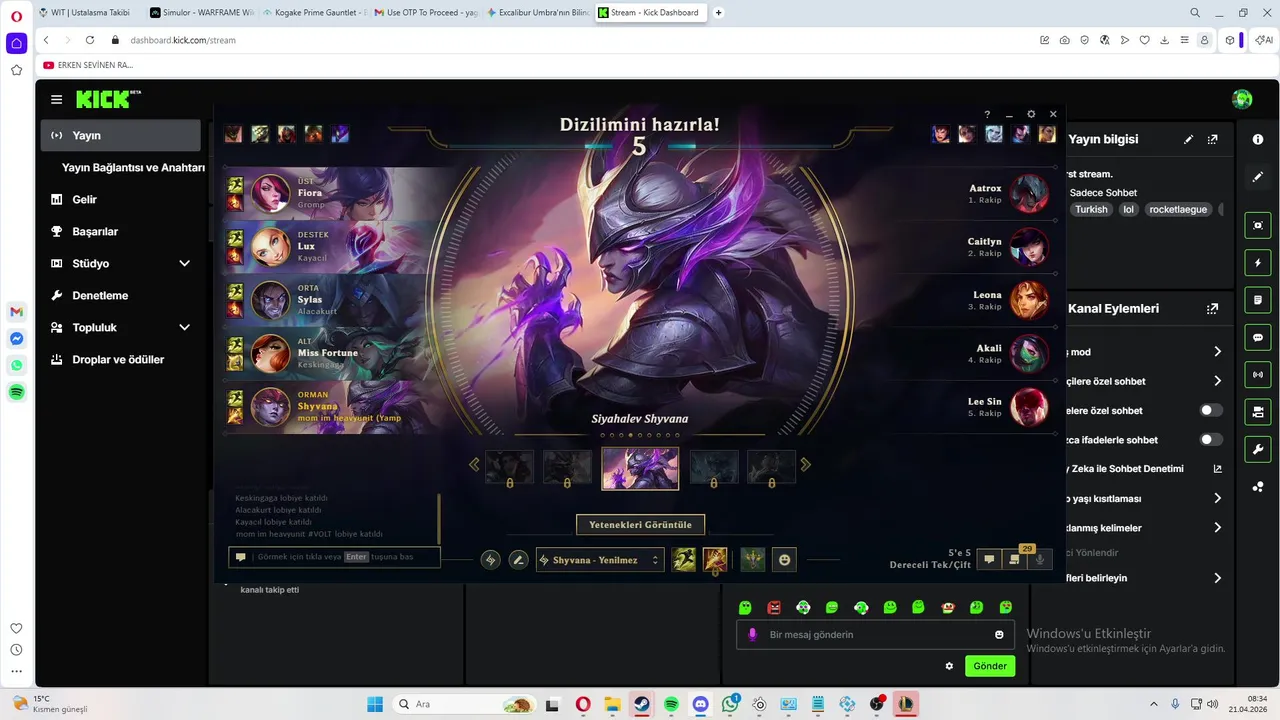The width and height of the screenshot is (1280, 720).
Task: Click the screen capture icon in right sidebar
Action: (1258, 226)
